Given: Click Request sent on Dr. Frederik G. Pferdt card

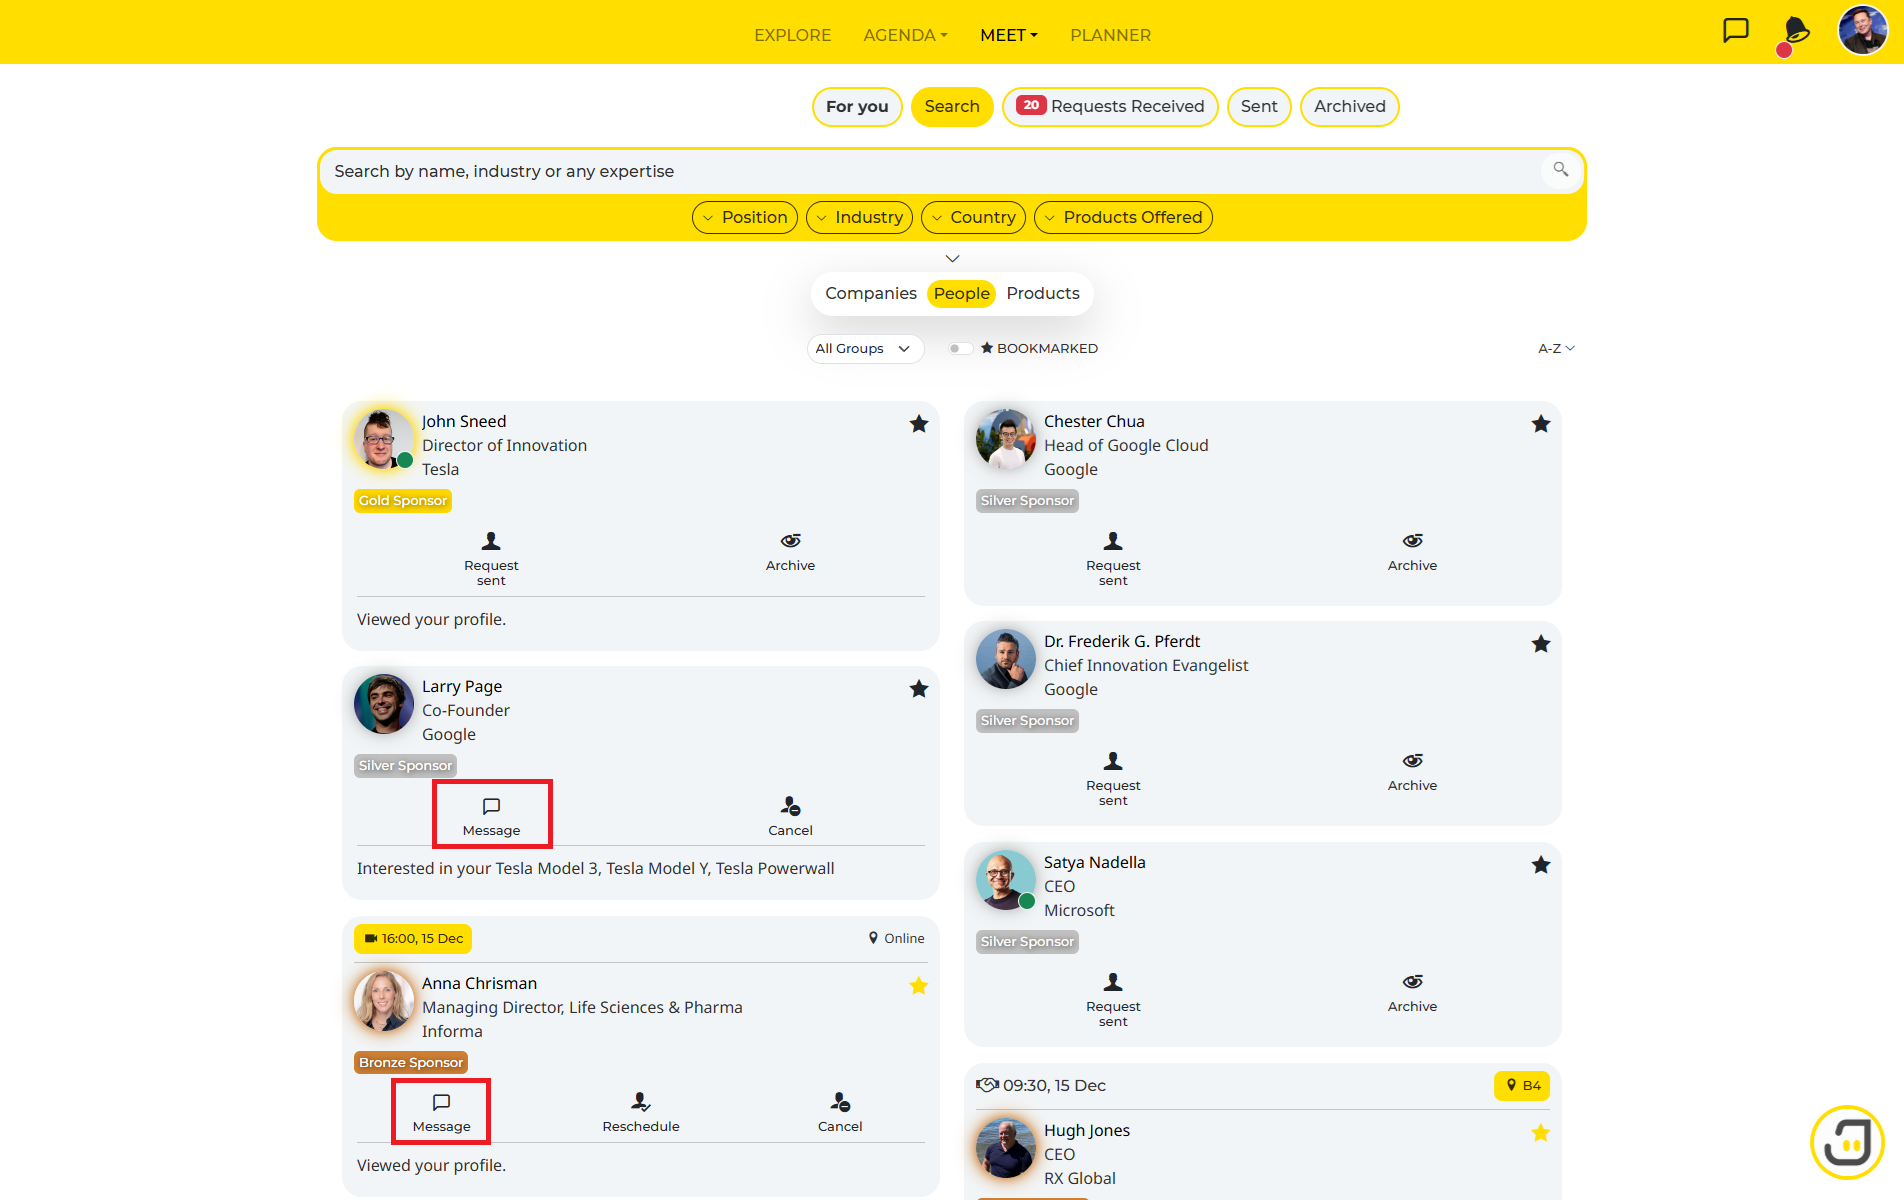Looking at the screenshot, I should (1113, 778).
